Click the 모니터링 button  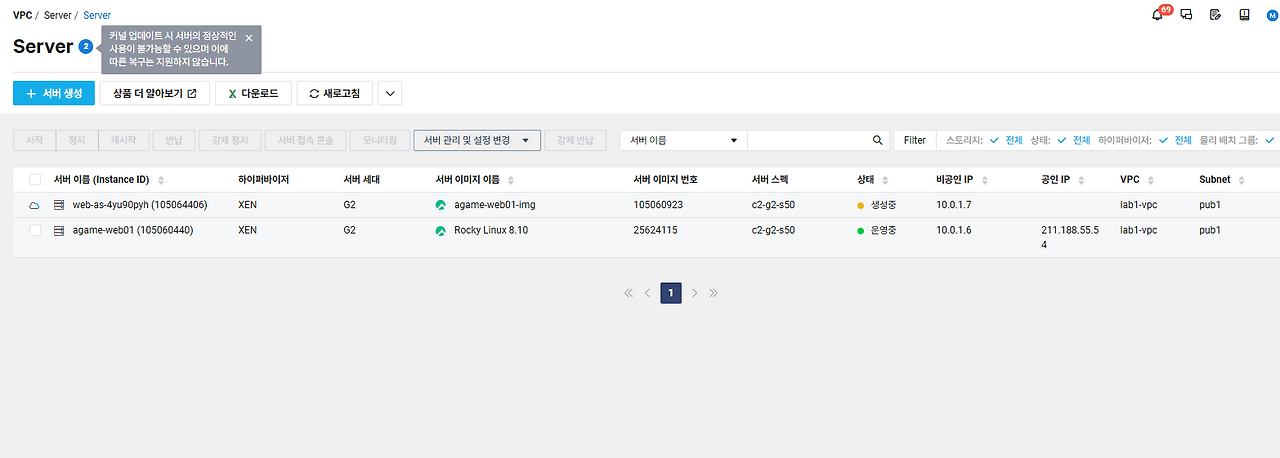[x=380, y=140]
